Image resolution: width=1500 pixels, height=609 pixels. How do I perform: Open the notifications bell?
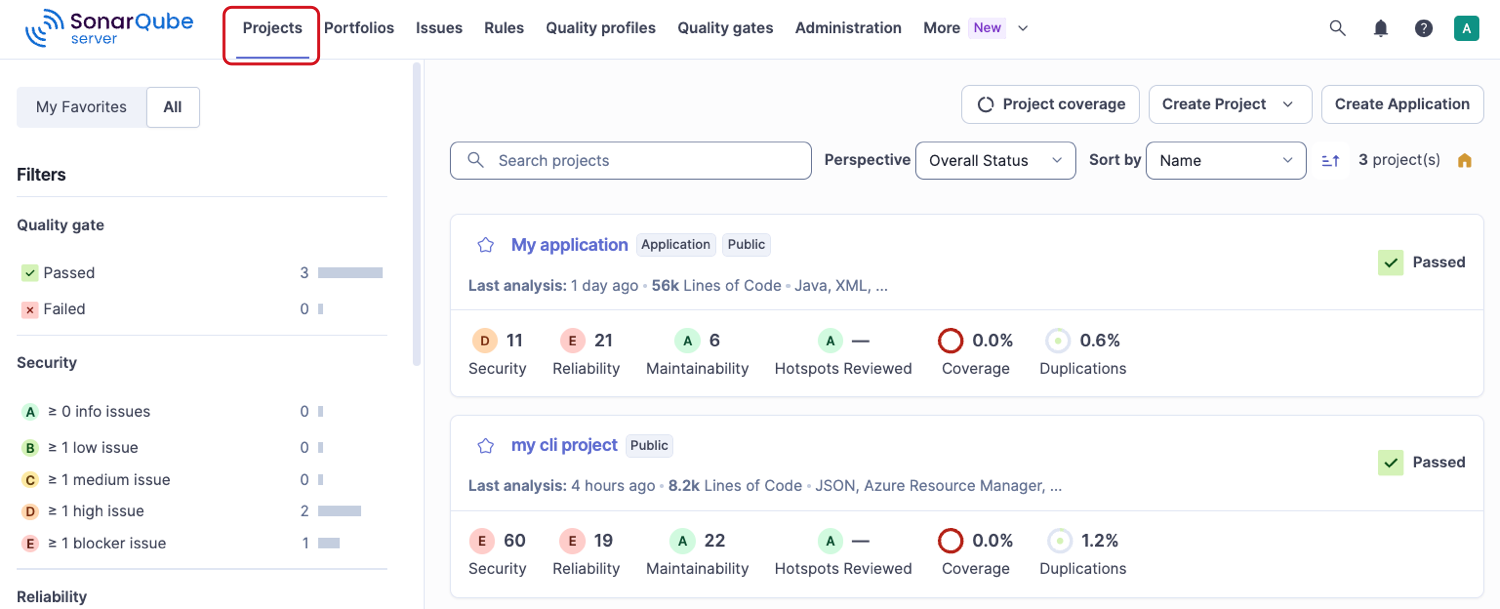coord(1381,28)
